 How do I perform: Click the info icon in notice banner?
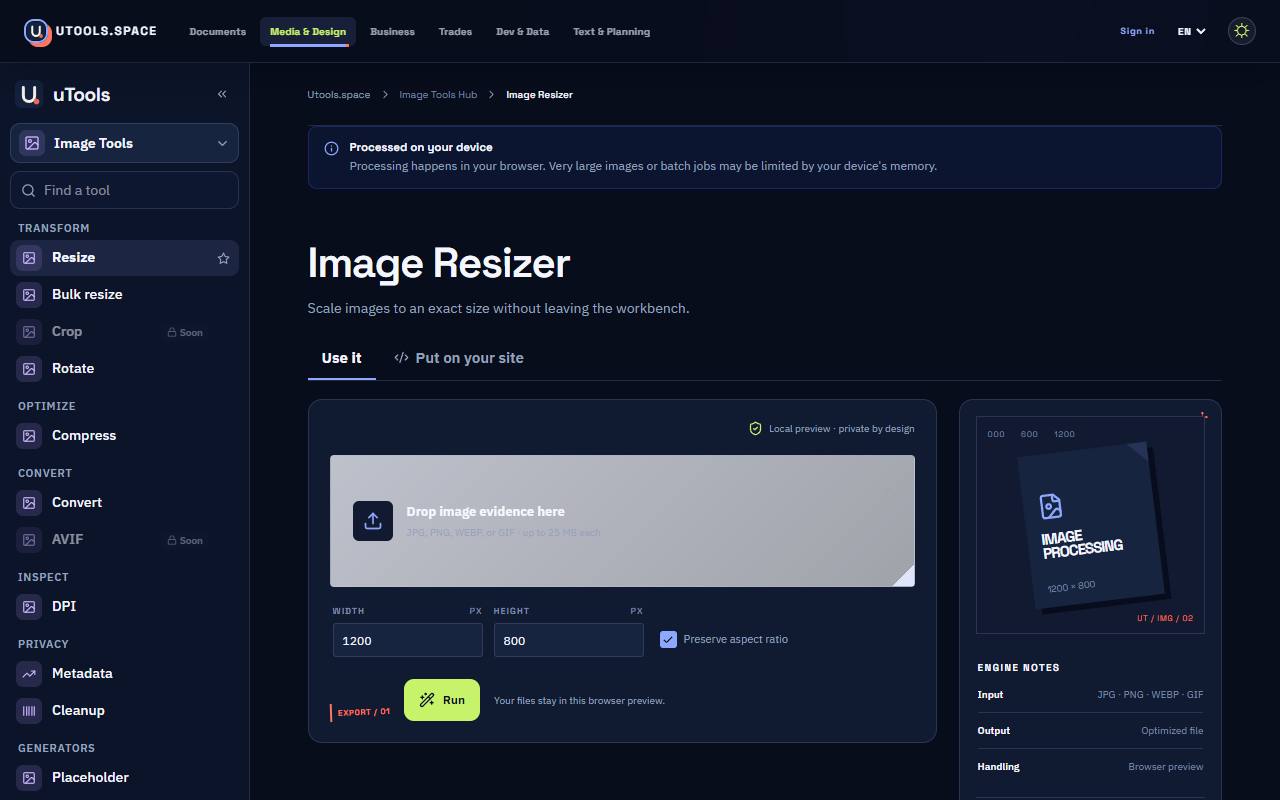(331, 148)
